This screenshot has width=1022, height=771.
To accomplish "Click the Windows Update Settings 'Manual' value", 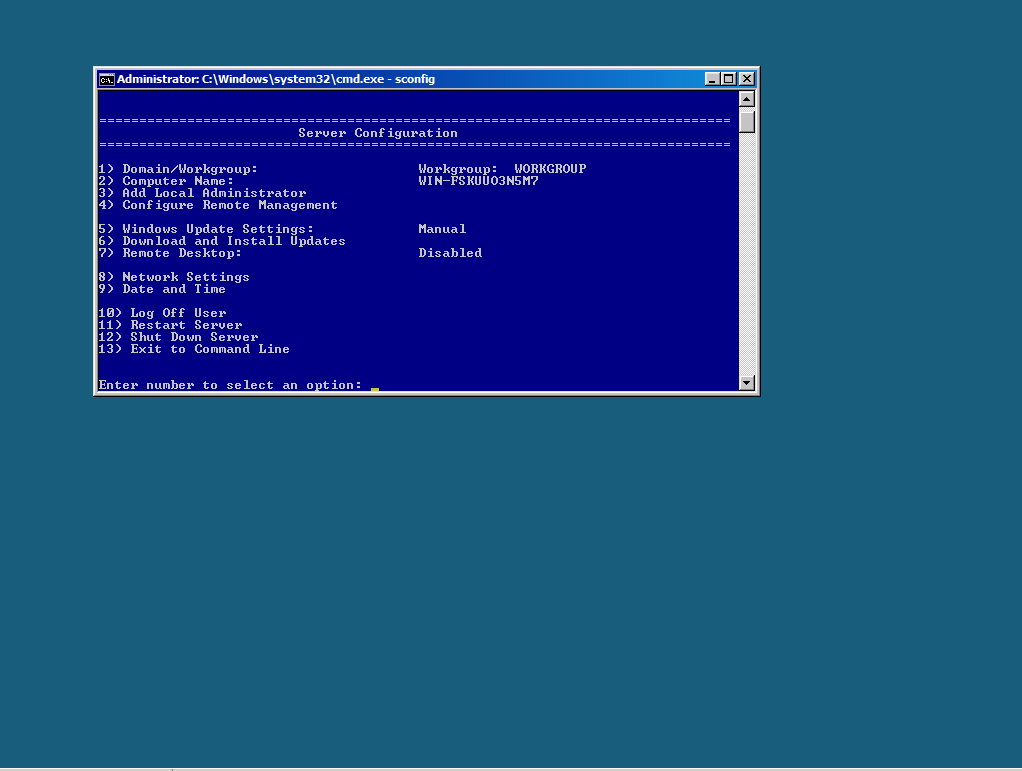I will coord(442,229).
